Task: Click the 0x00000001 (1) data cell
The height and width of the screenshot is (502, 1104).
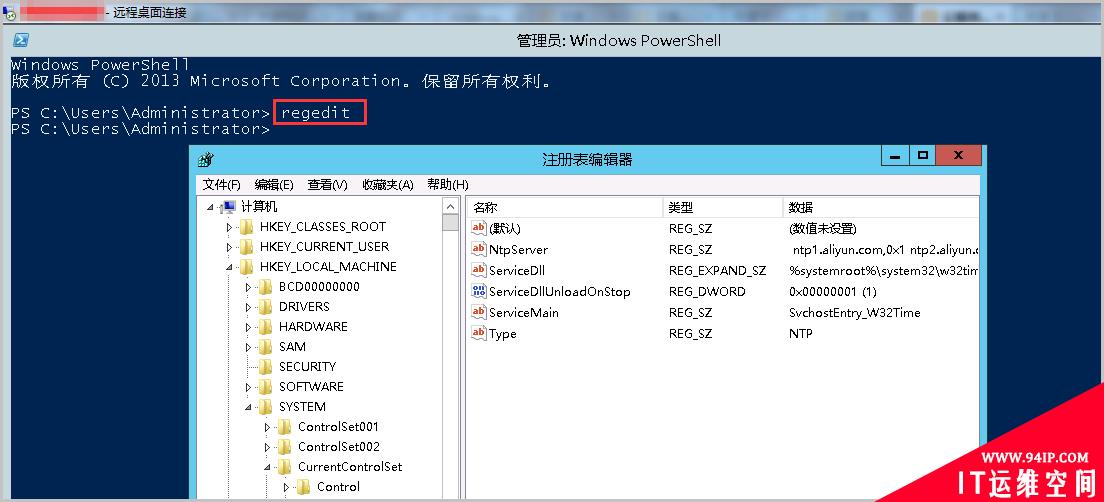Action: 832,291
